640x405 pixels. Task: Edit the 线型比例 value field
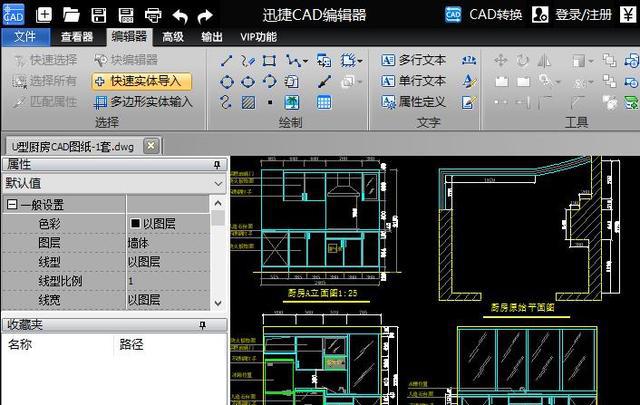(x=168, y=281)
